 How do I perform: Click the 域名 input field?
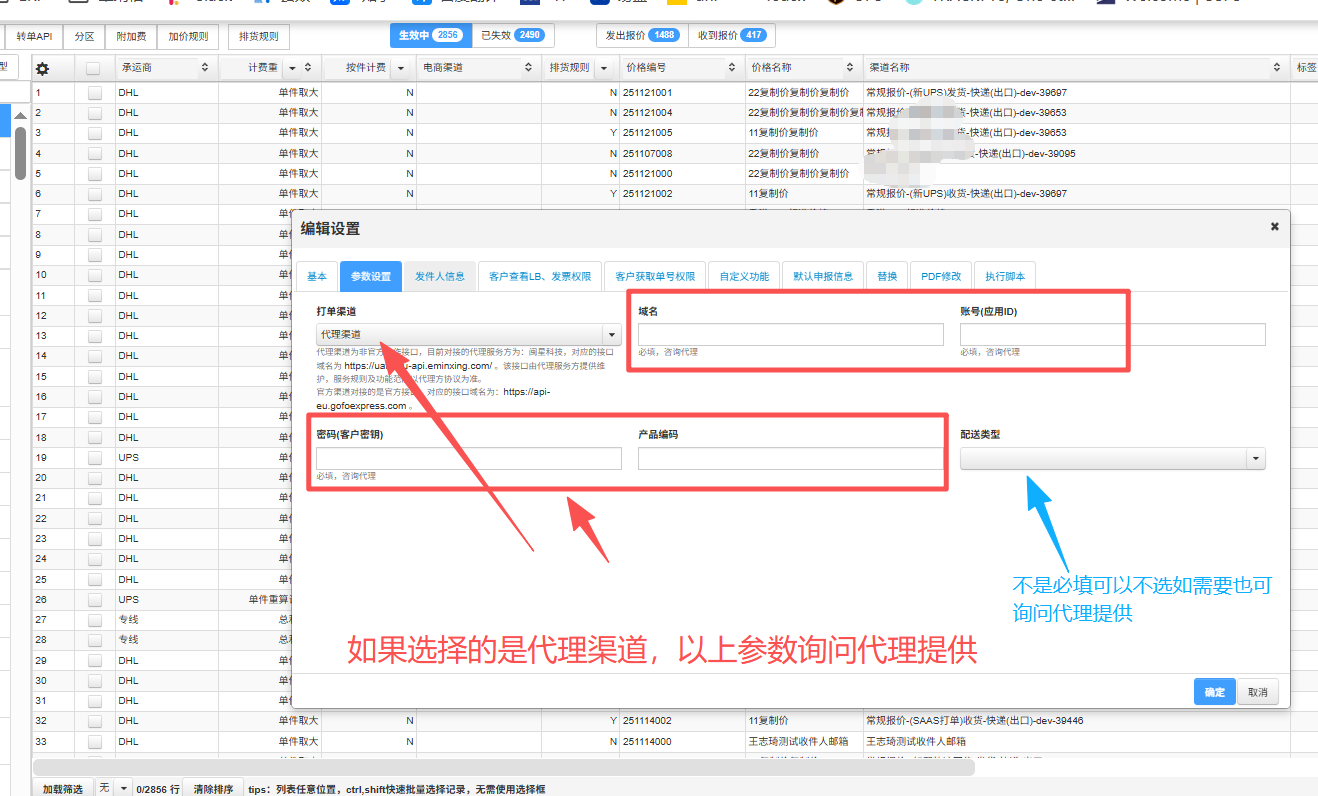pos(791,334)
